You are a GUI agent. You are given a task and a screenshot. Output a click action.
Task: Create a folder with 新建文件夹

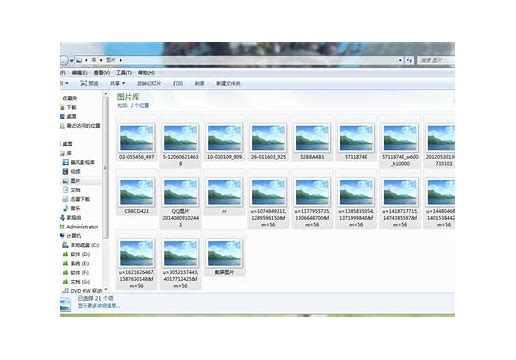point(228,83)
